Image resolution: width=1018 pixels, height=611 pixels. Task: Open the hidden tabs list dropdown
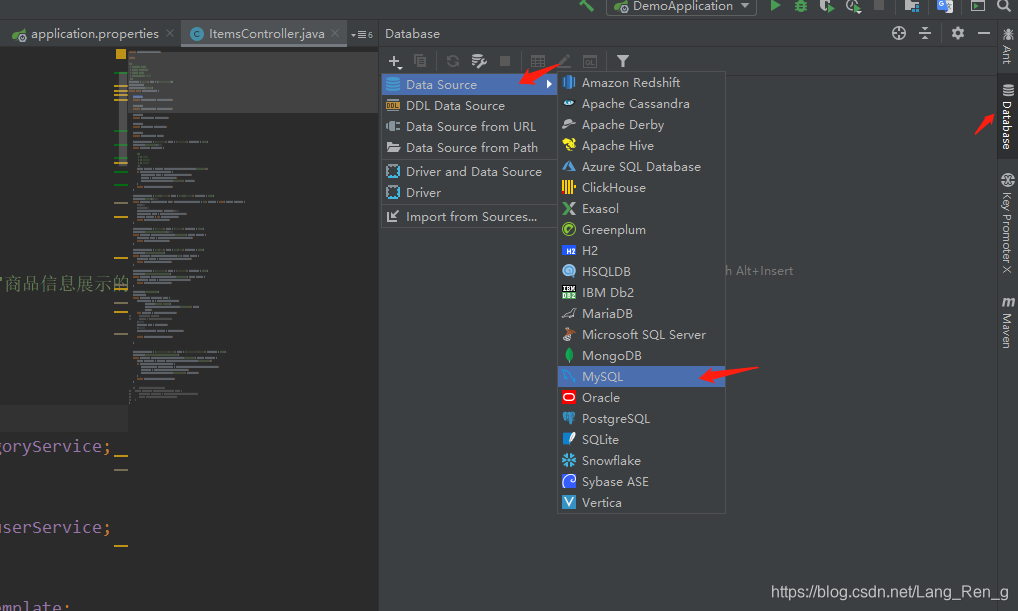click(x=362, y=34)
